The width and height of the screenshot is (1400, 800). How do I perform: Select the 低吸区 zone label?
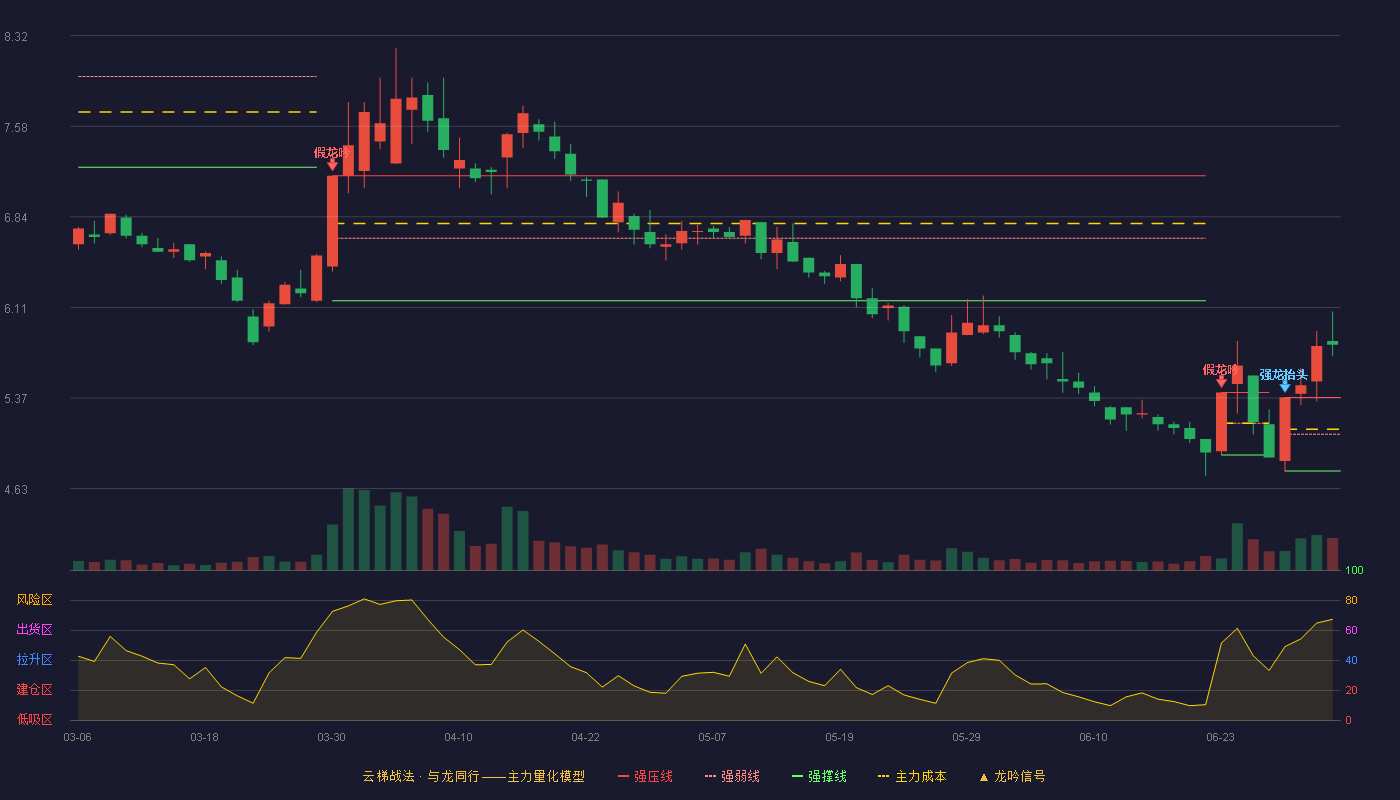[34, 719]
